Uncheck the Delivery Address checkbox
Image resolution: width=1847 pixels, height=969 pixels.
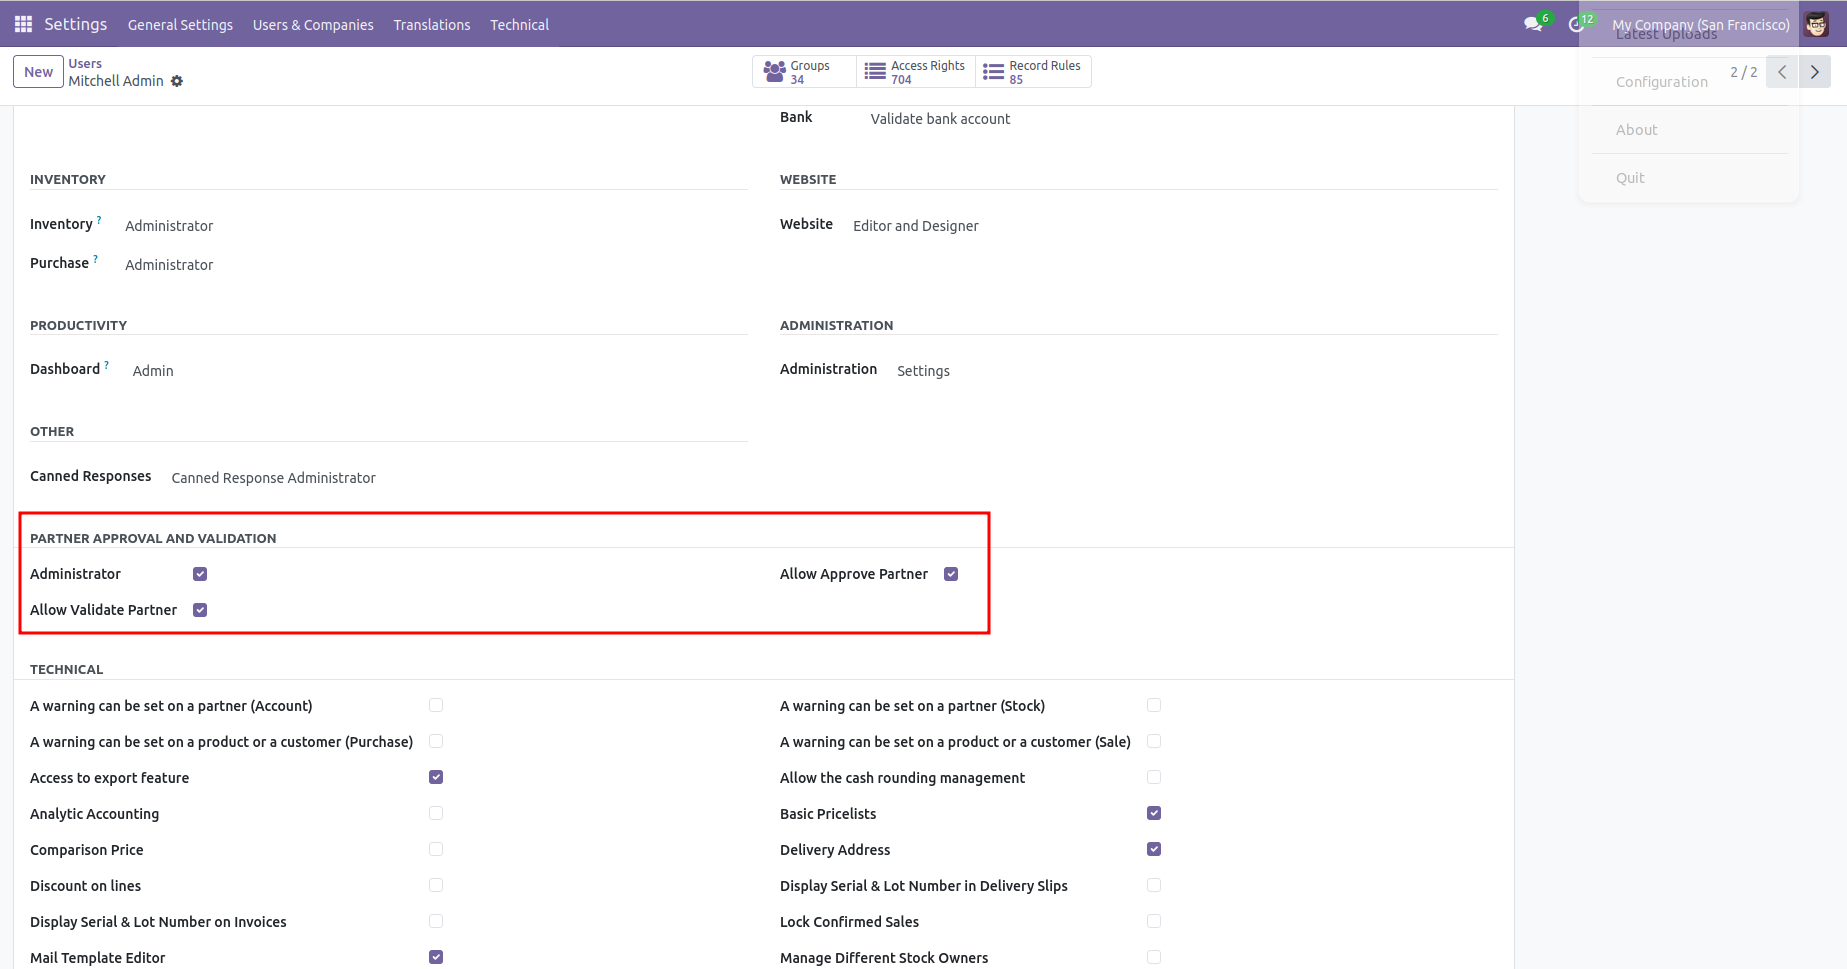tap(1154, 849)
